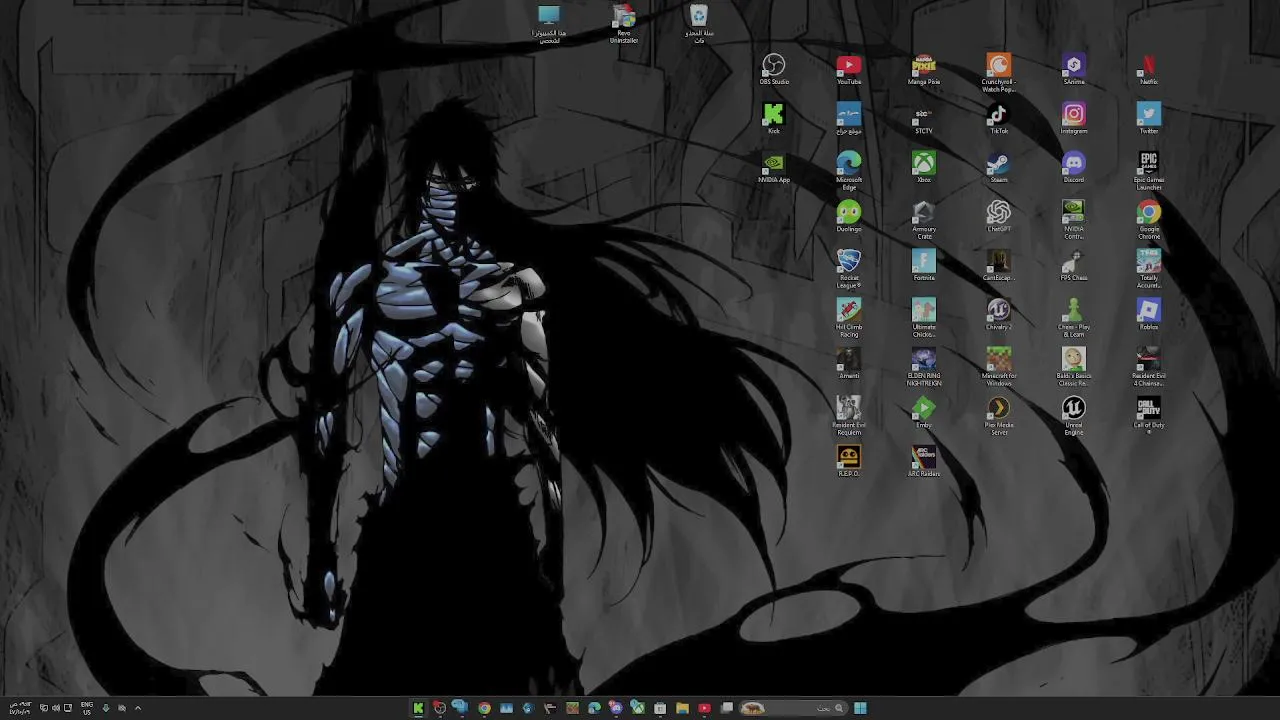This screenshot has height=720, width=1280.
Task: Open the SAnime shortcut
Action: [1074, 69]
